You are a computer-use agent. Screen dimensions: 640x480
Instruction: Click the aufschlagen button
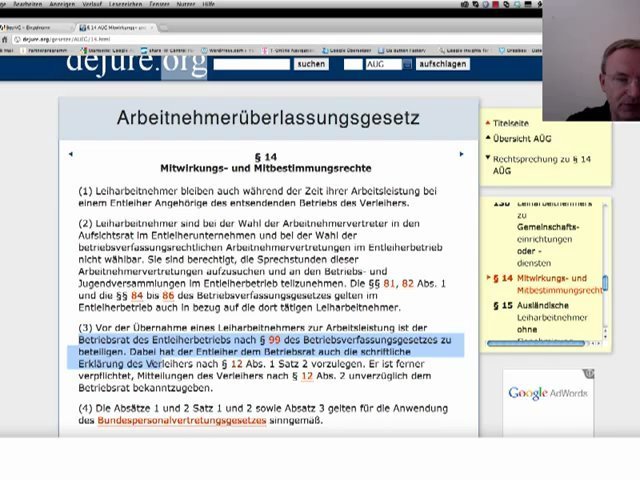442,64
